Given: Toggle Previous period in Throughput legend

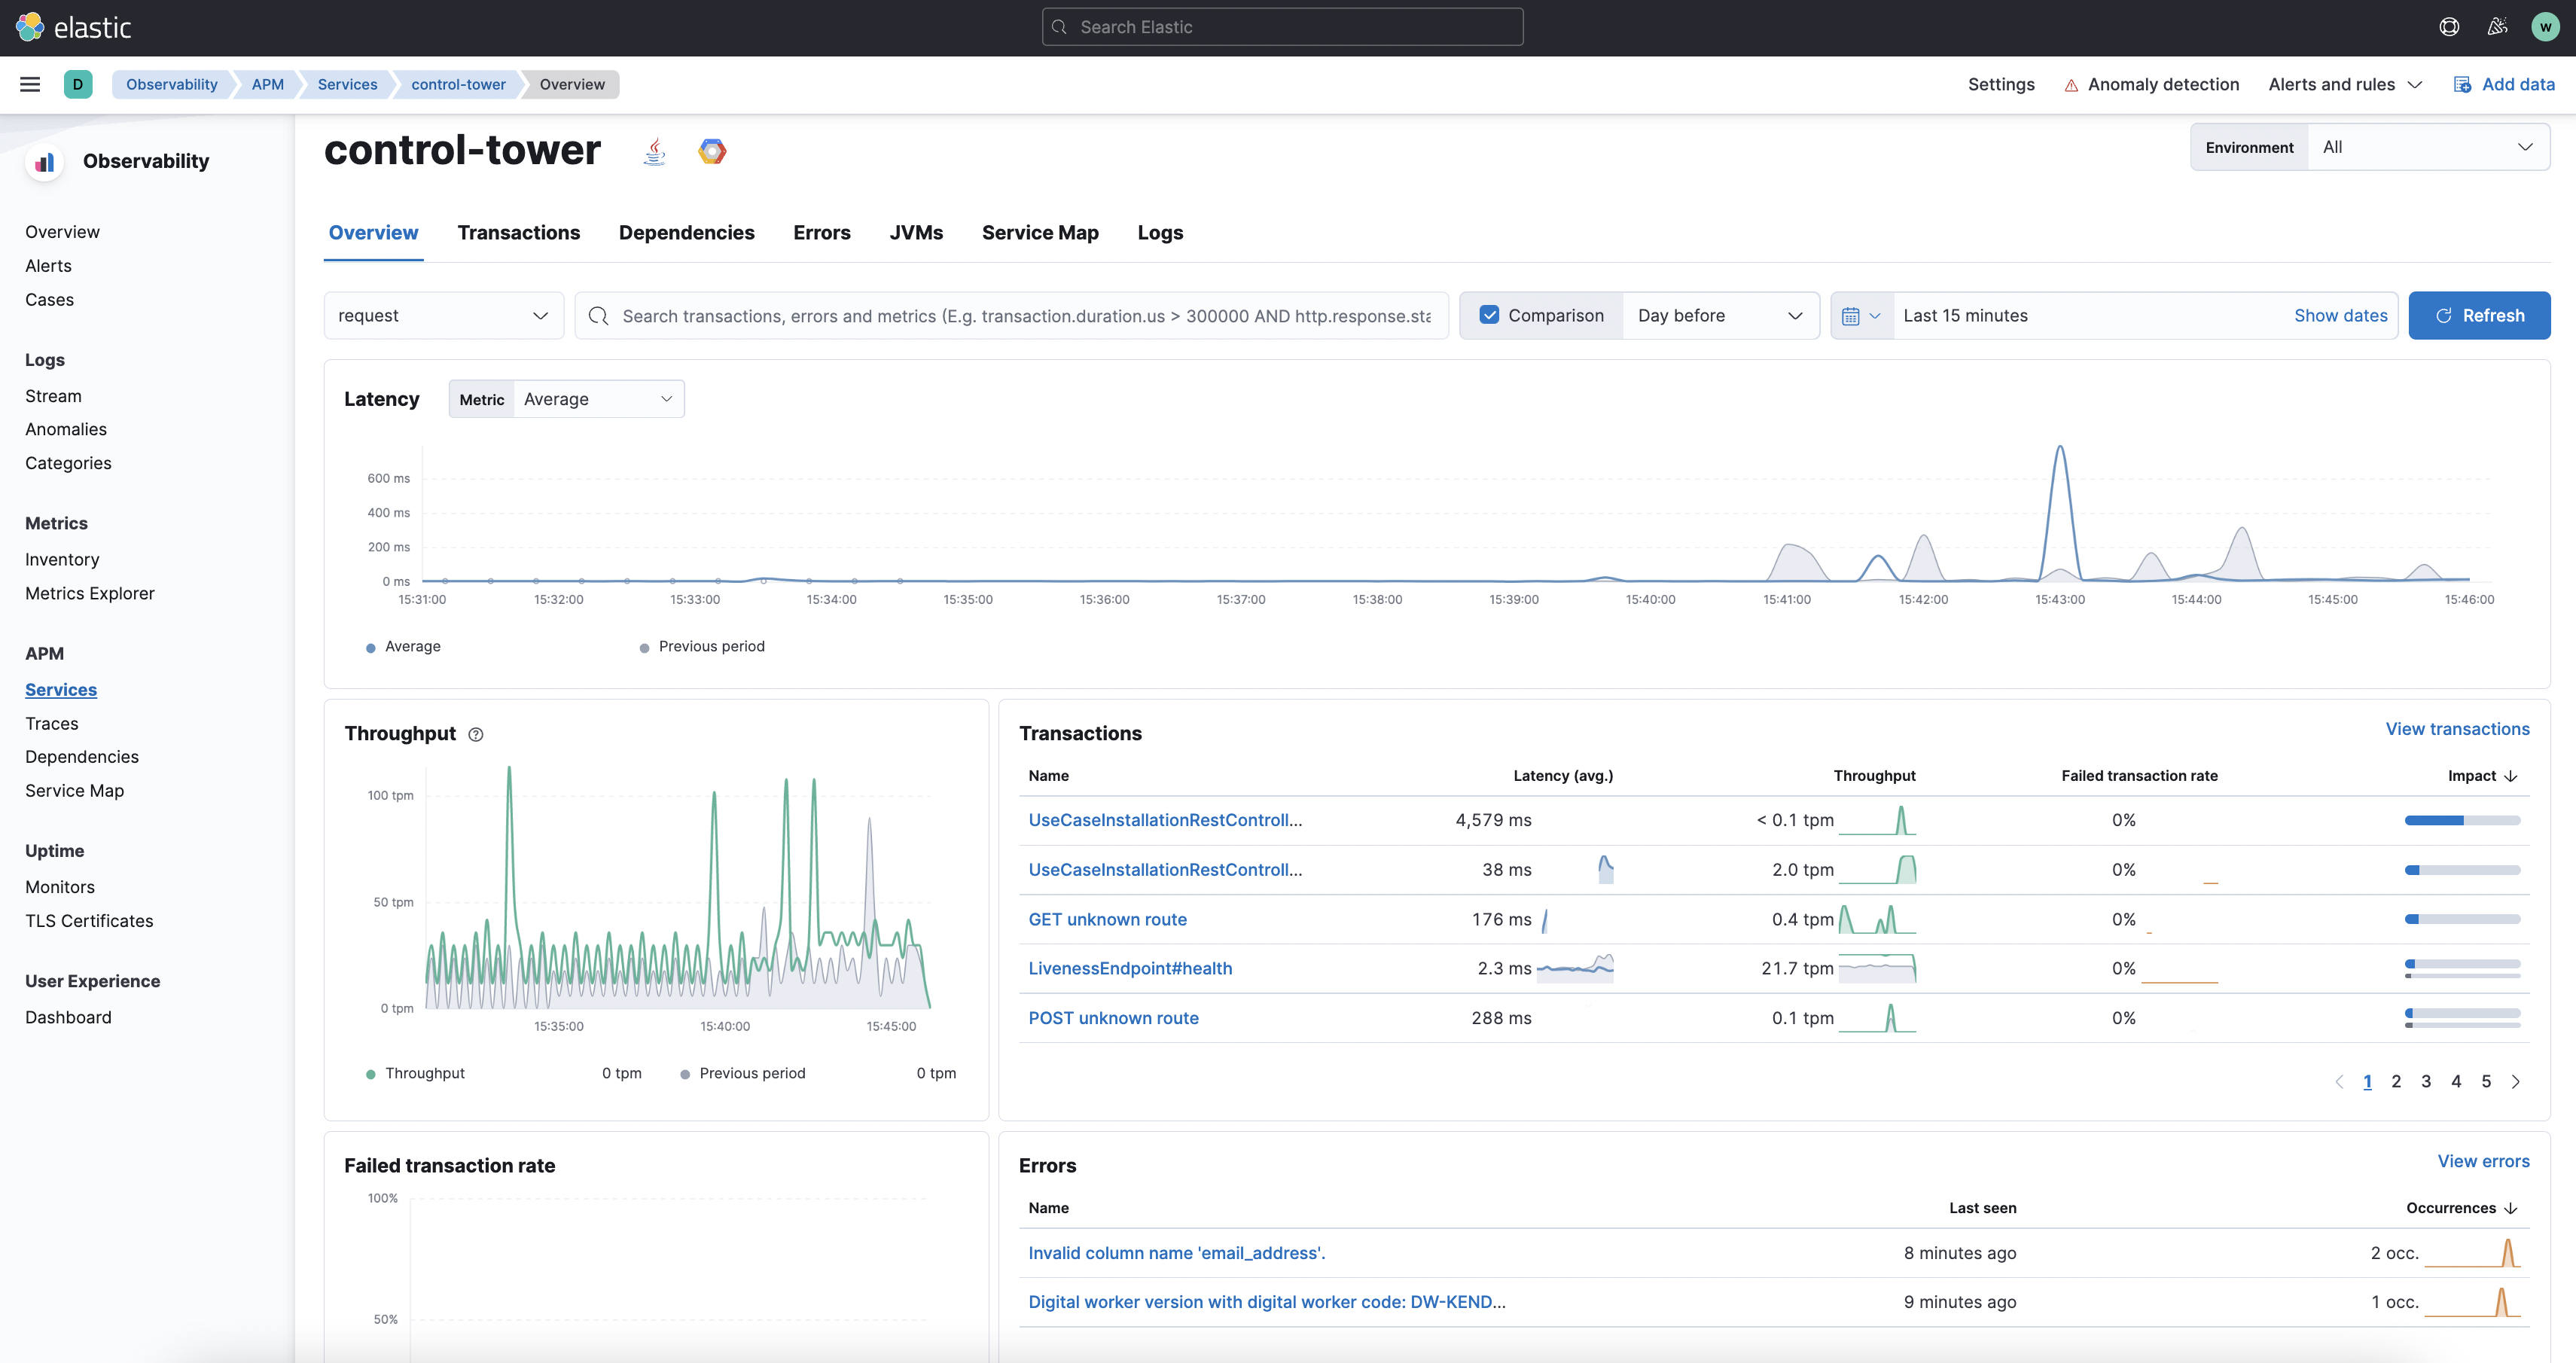Looking at the screenshot, I should 743,1073.
